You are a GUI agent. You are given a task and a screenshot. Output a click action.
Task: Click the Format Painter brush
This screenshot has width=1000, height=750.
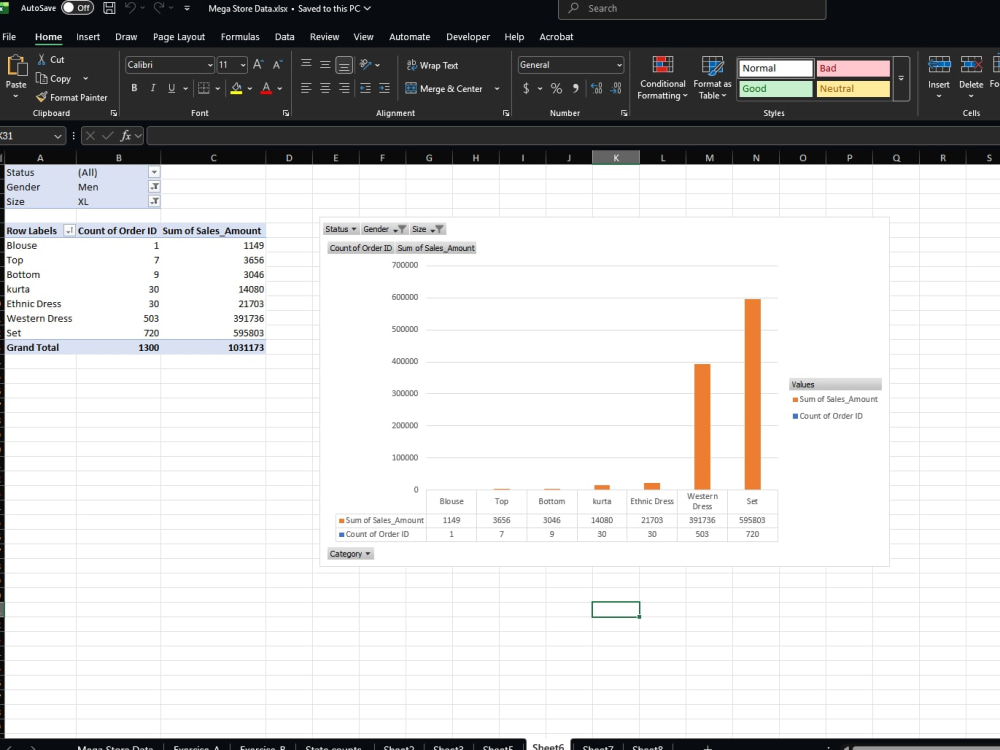[42, 97]
